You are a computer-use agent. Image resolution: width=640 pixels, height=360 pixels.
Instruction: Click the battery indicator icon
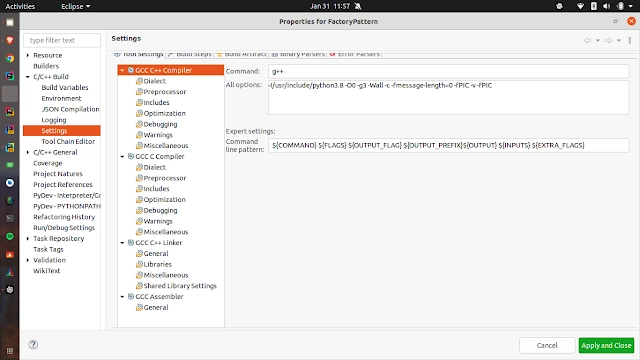(x=620, y=6)
